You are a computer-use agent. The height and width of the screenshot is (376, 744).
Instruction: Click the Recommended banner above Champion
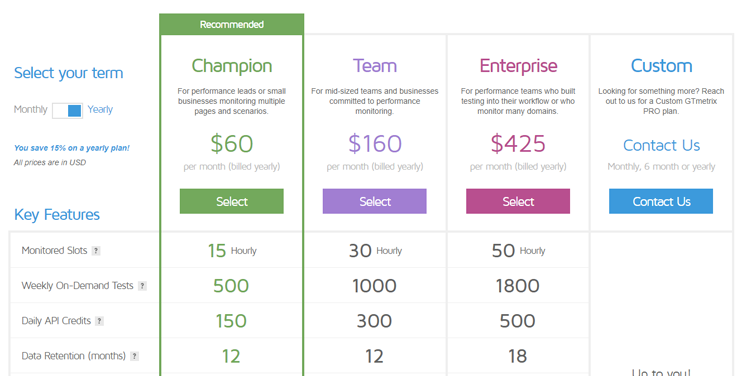point(232,24)
